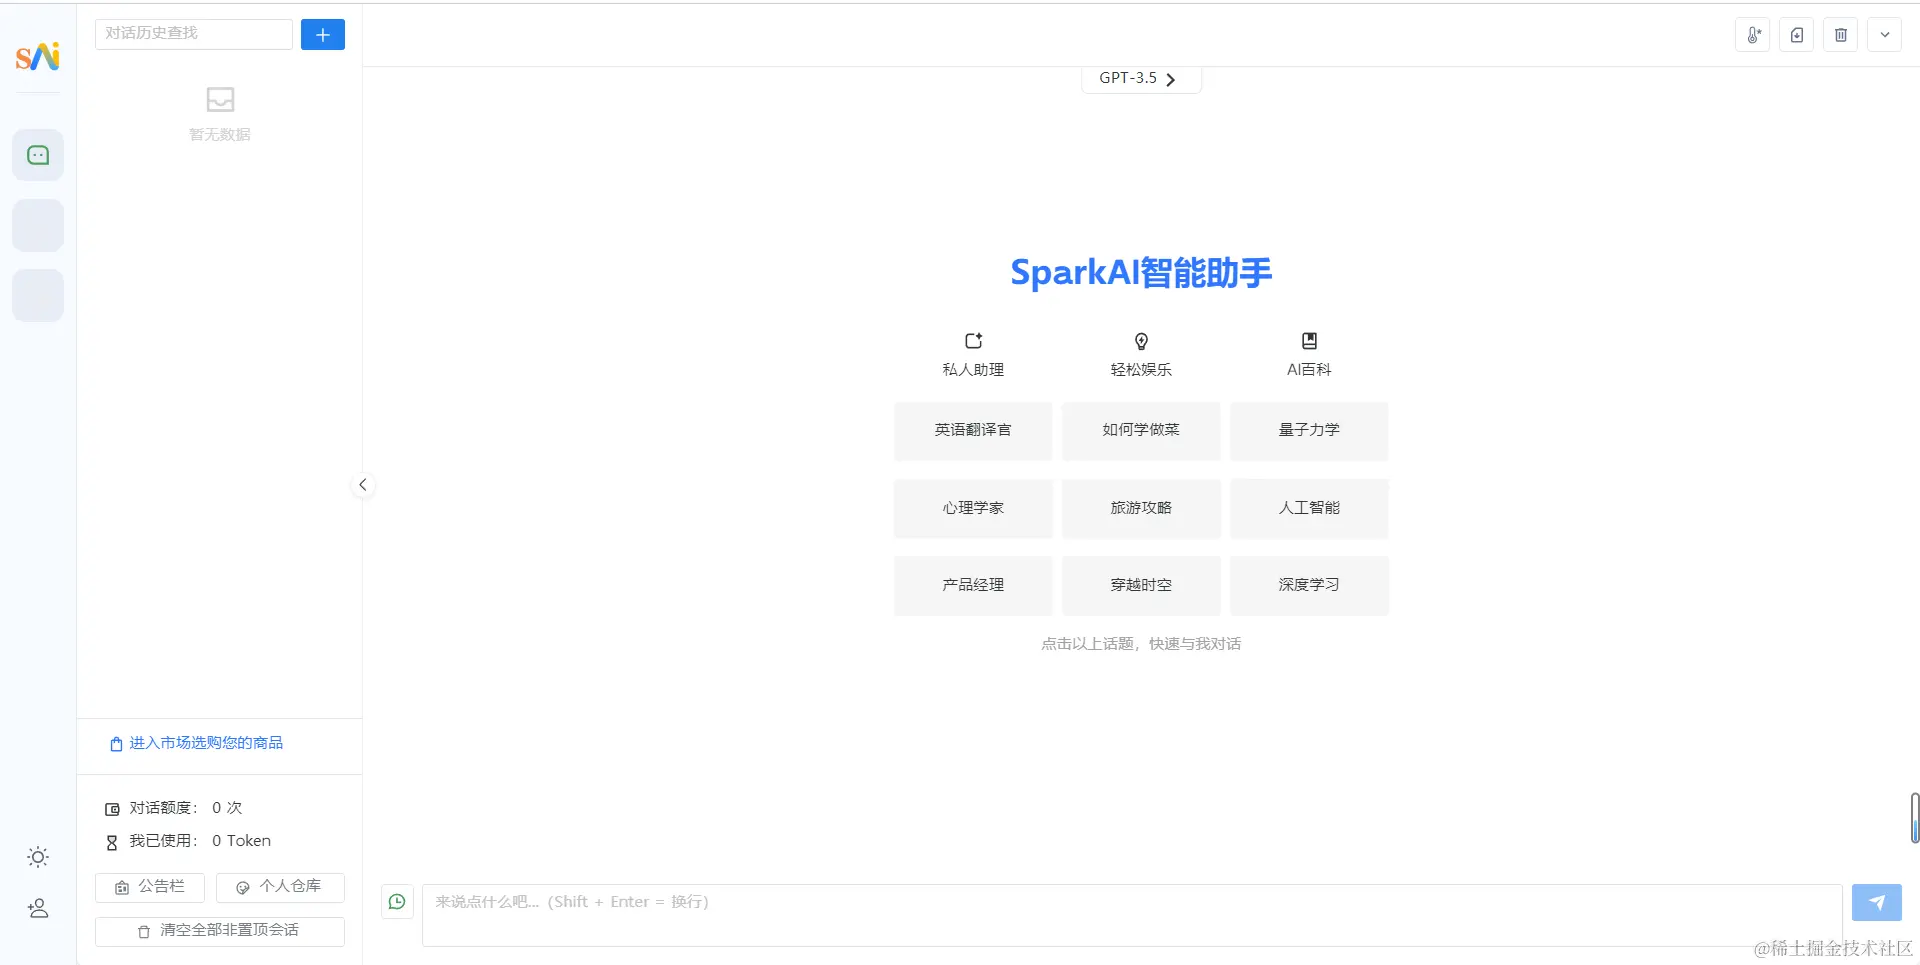Click the 如何学做菜 topic card
This screenshot has height=965, width=1920.
(x=1141, y=430)
